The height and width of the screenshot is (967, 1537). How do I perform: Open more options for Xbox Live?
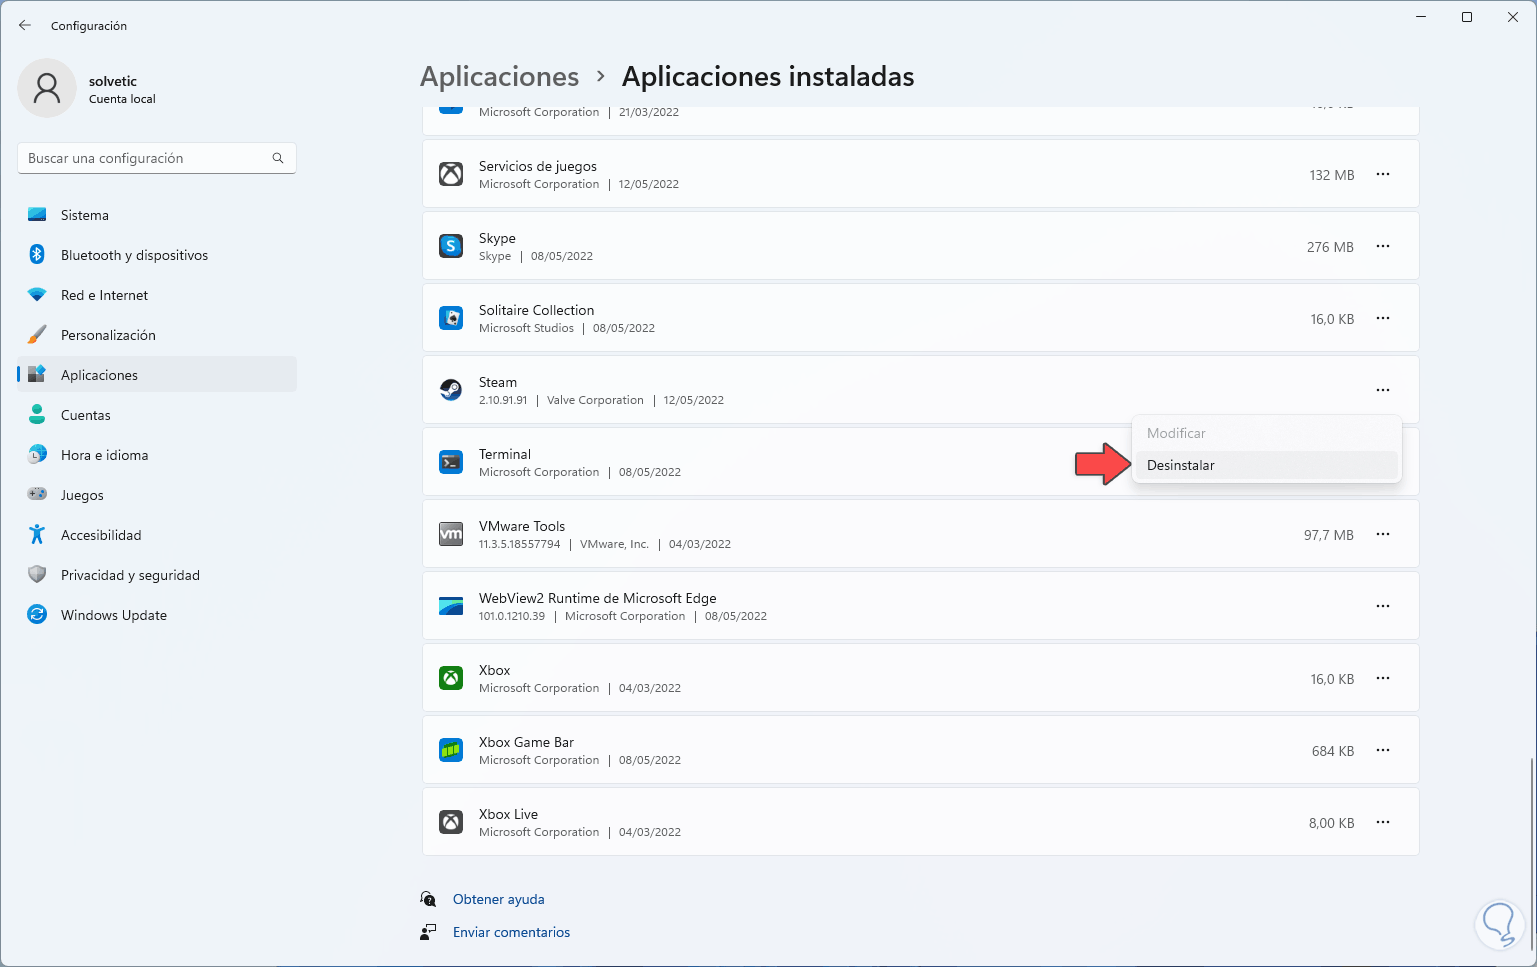click(x=1383, y=822)
